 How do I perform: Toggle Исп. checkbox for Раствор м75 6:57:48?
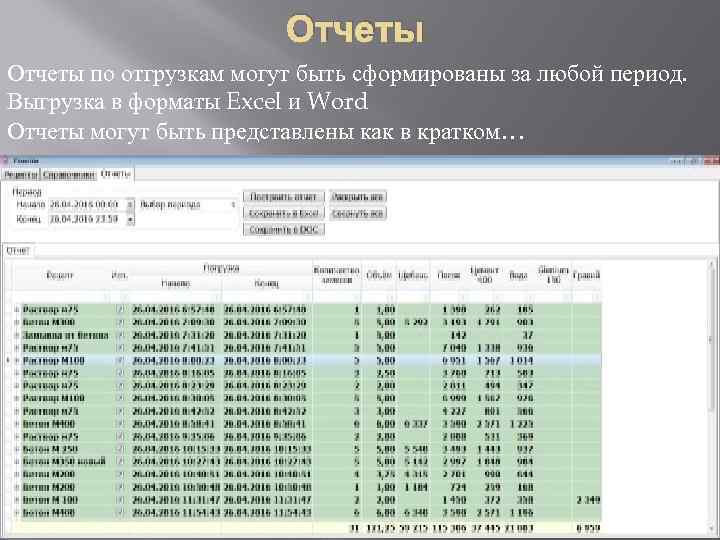[x=120, y=309]
